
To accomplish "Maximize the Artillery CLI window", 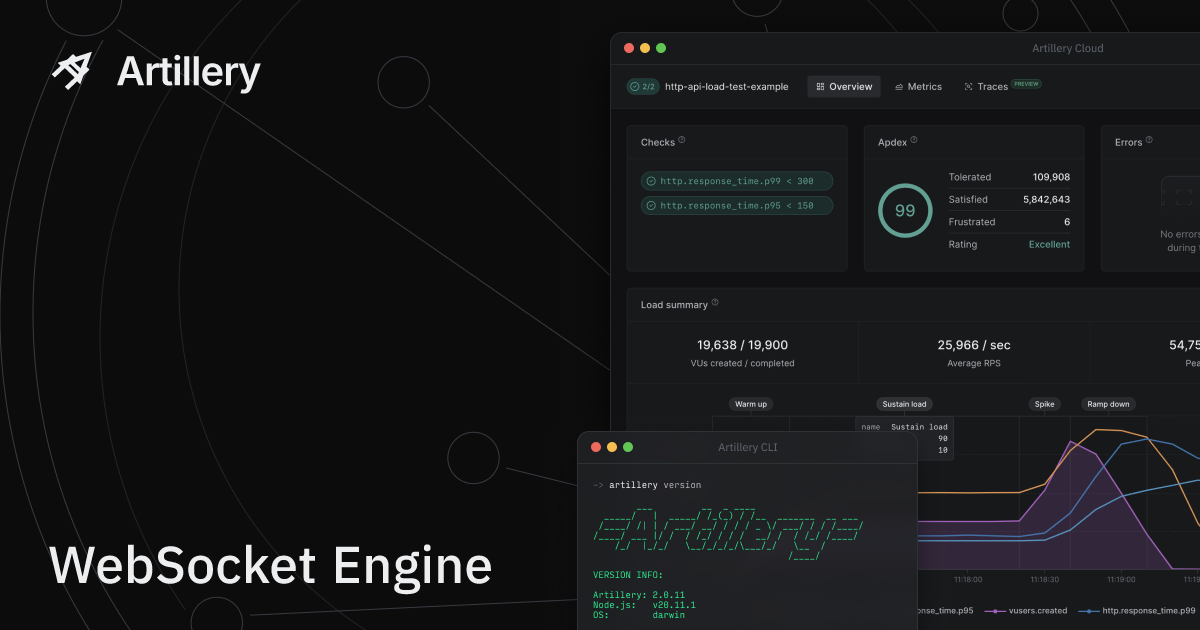I will coord(628,447).
